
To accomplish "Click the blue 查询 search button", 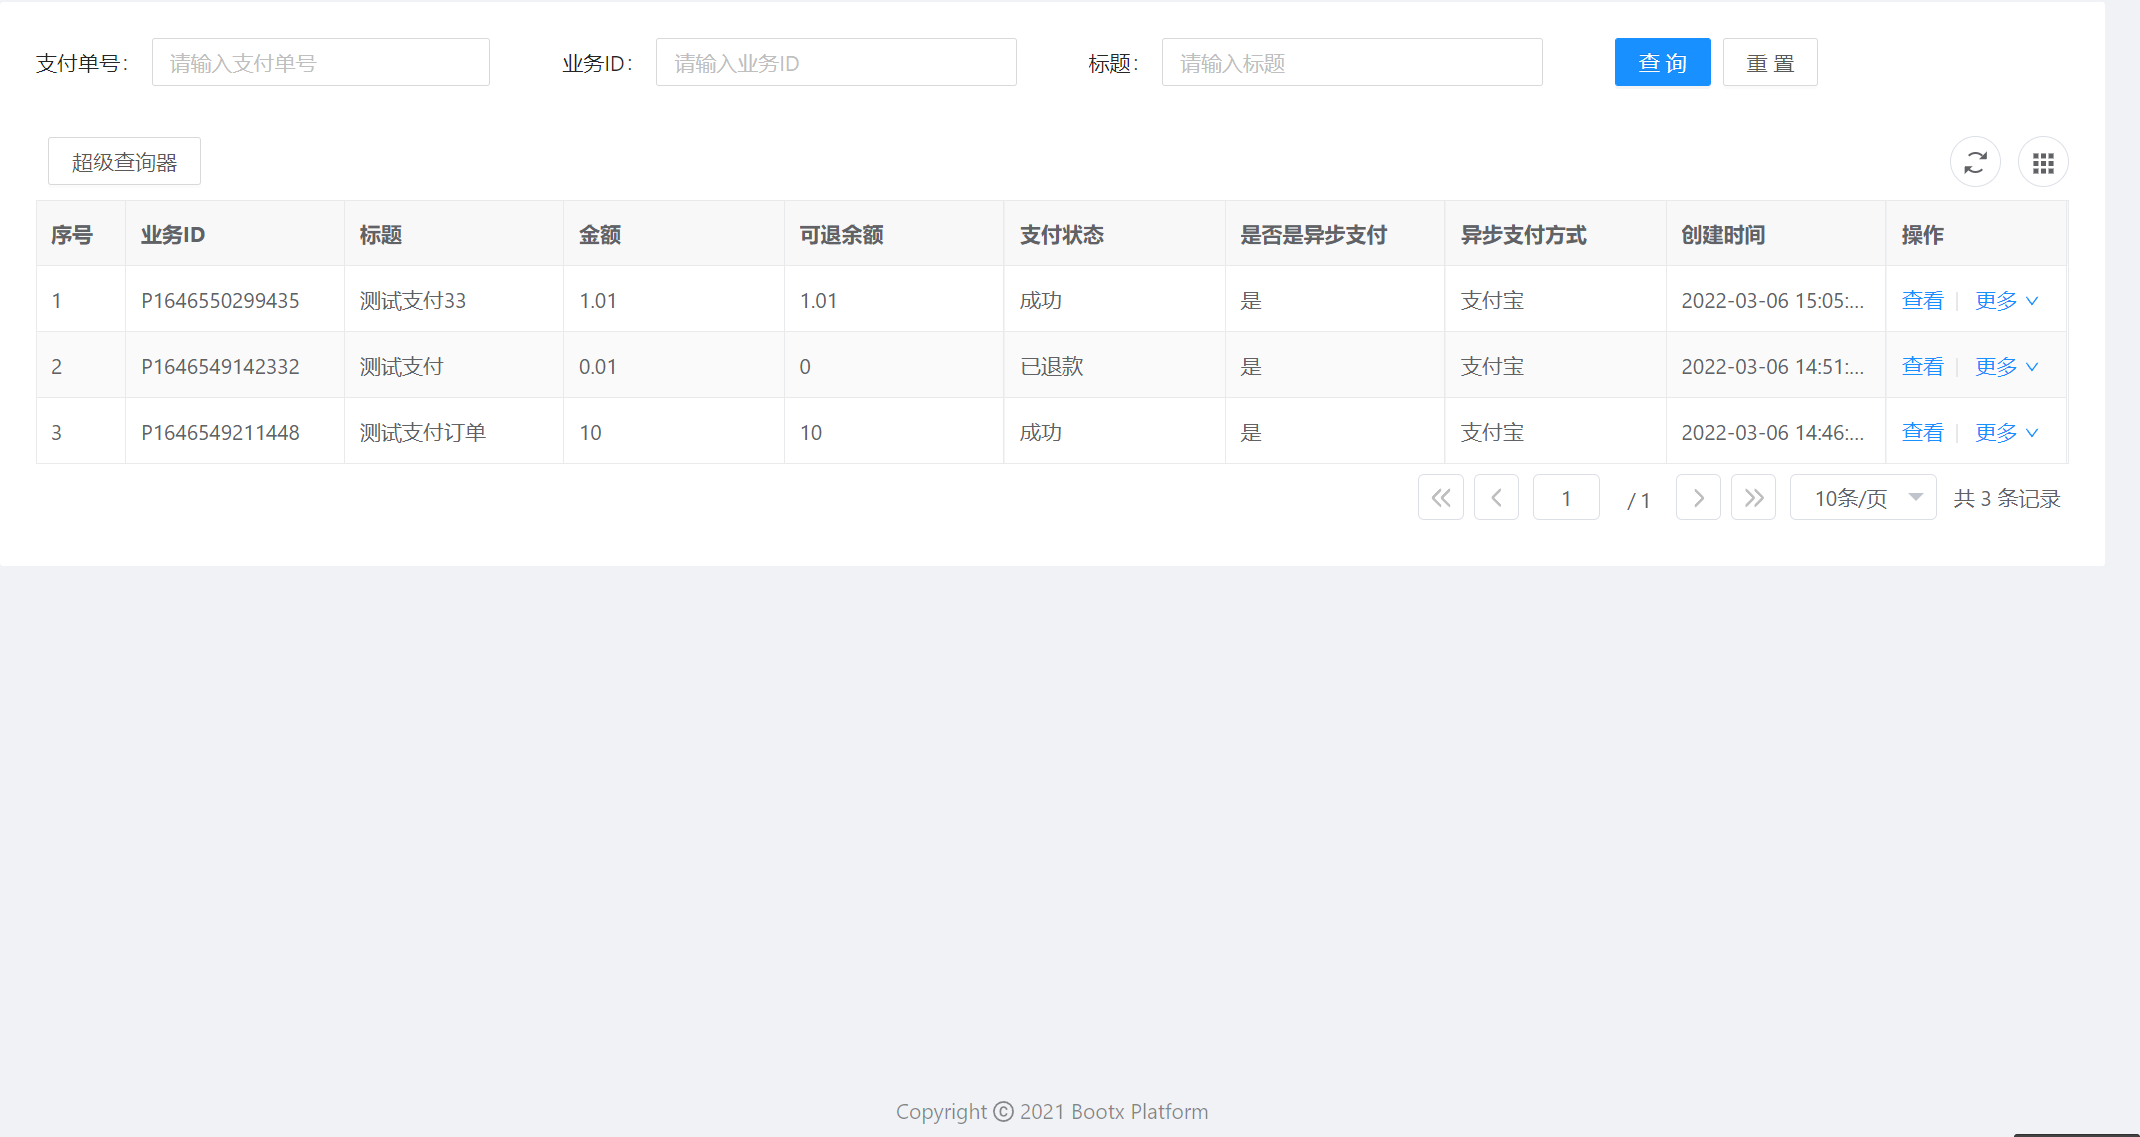I will [1662, 61].
